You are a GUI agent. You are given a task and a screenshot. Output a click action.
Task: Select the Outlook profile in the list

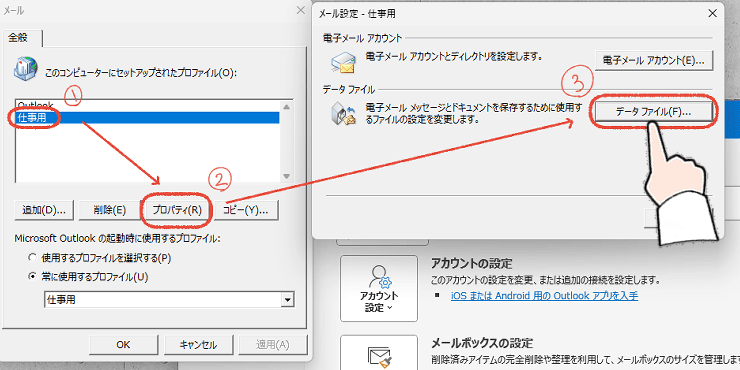point(148,106)
